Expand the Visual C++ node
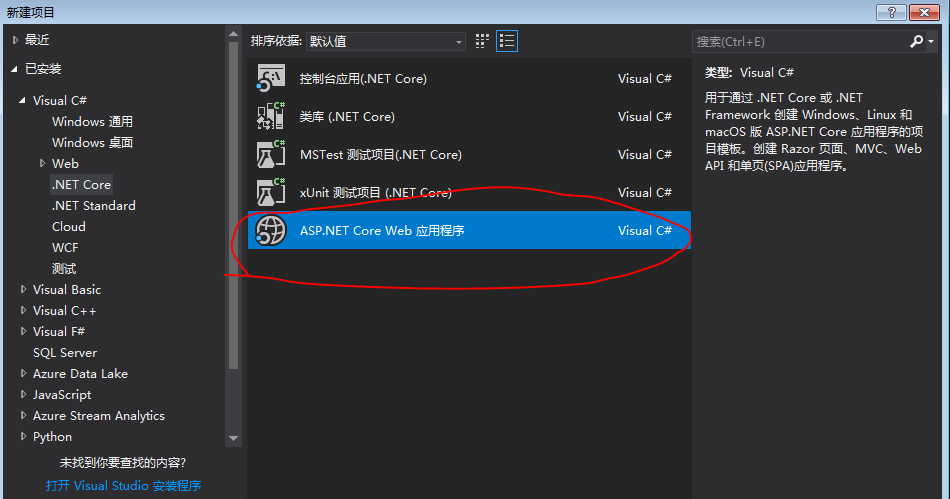 point(24,311)
